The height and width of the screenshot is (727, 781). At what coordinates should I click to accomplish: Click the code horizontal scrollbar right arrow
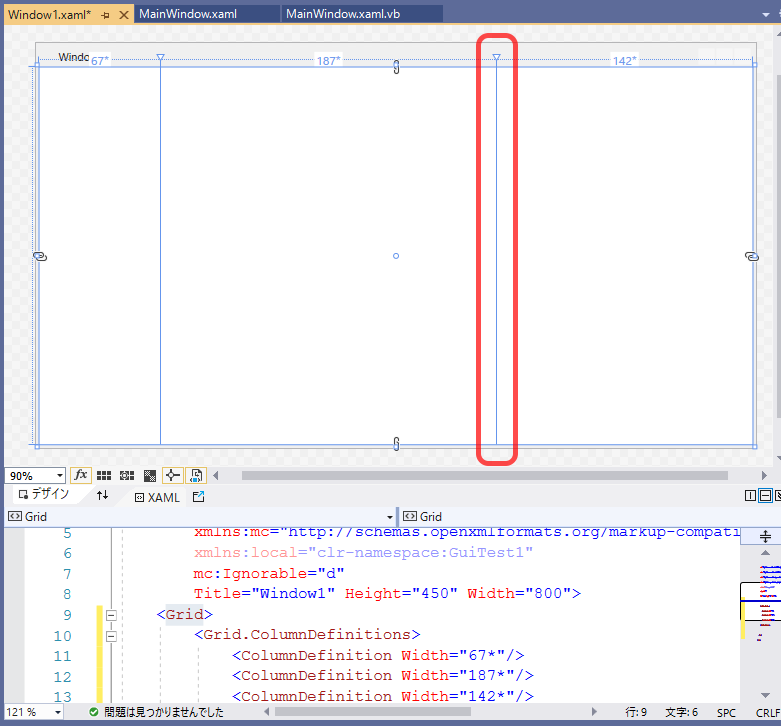pos(594,712)
